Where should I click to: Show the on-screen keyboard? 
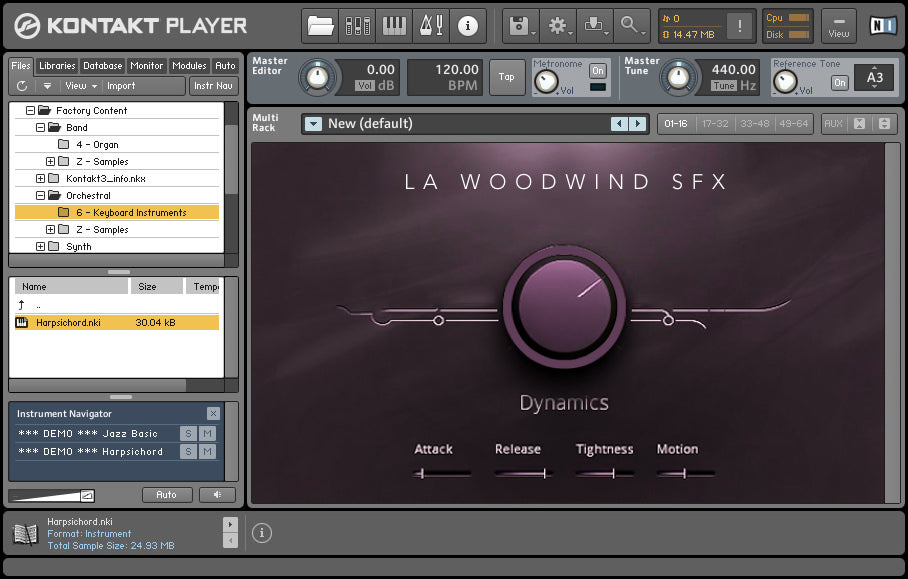pos(394,26)
